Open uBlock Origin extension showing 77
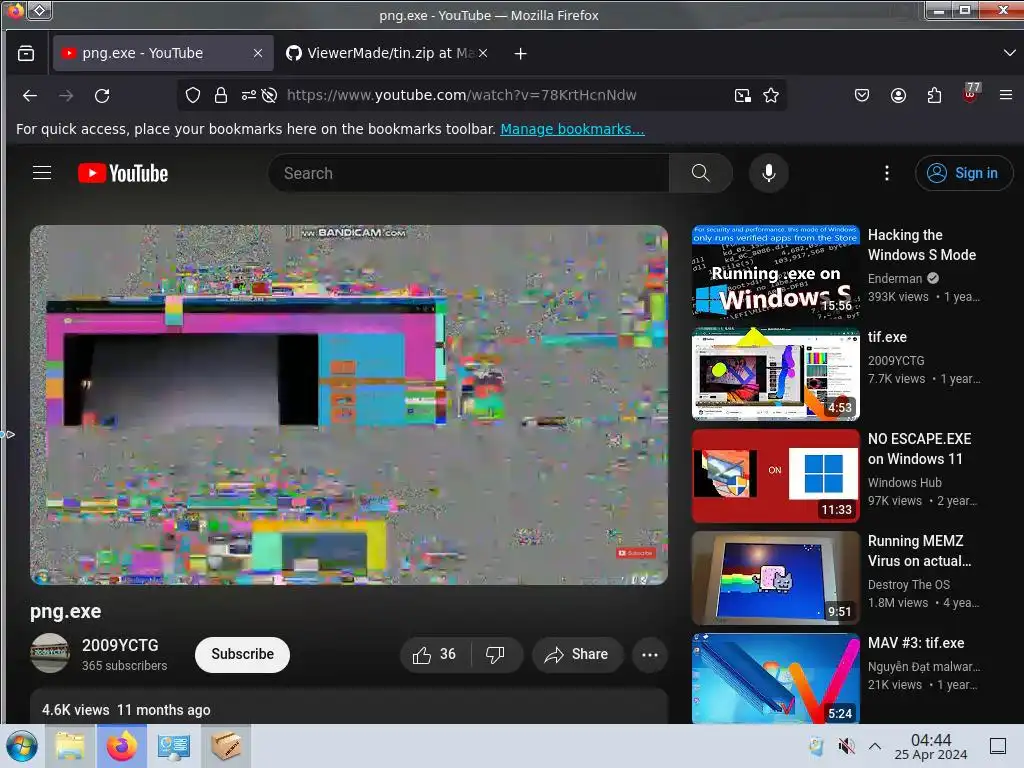Screen dimensions: 1024x768 coord(971,93)
